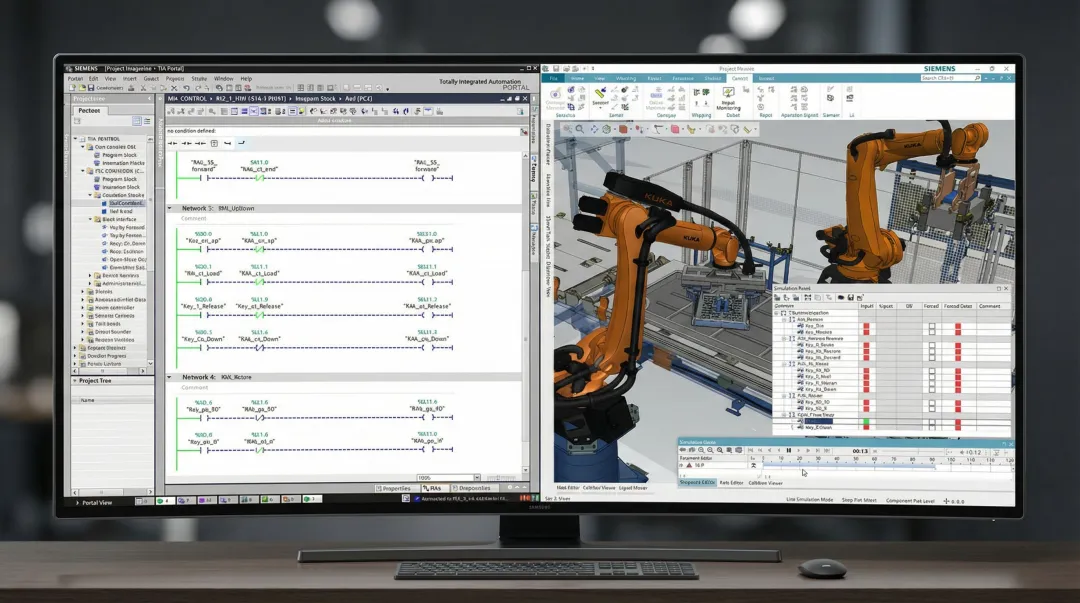Click the Save project icon in TIA Portal toolbar
The image size is (1080, 603).
91,88
